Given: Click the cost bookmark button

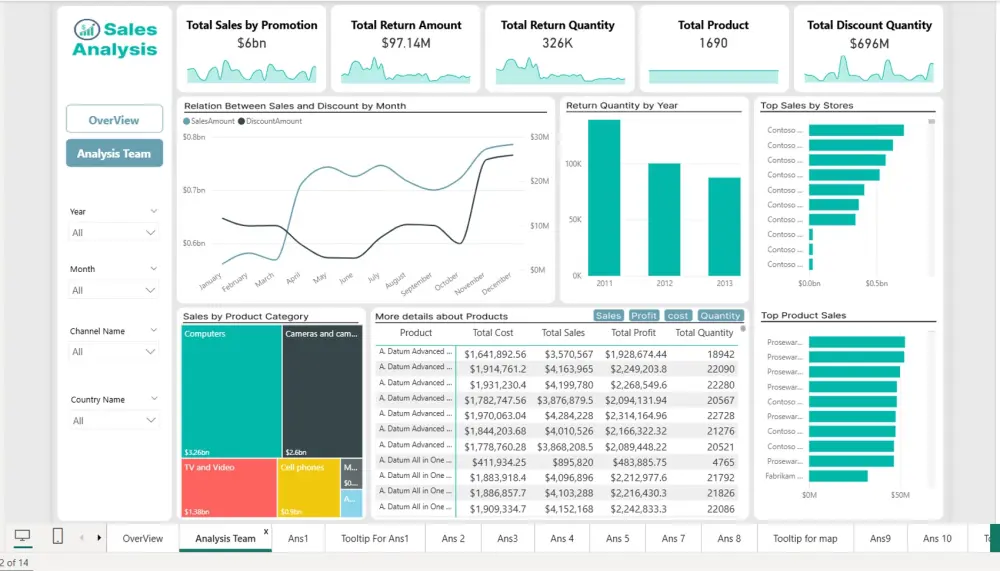Looking at the screenshot, I should pyautogui.click(x=677, y=316).
